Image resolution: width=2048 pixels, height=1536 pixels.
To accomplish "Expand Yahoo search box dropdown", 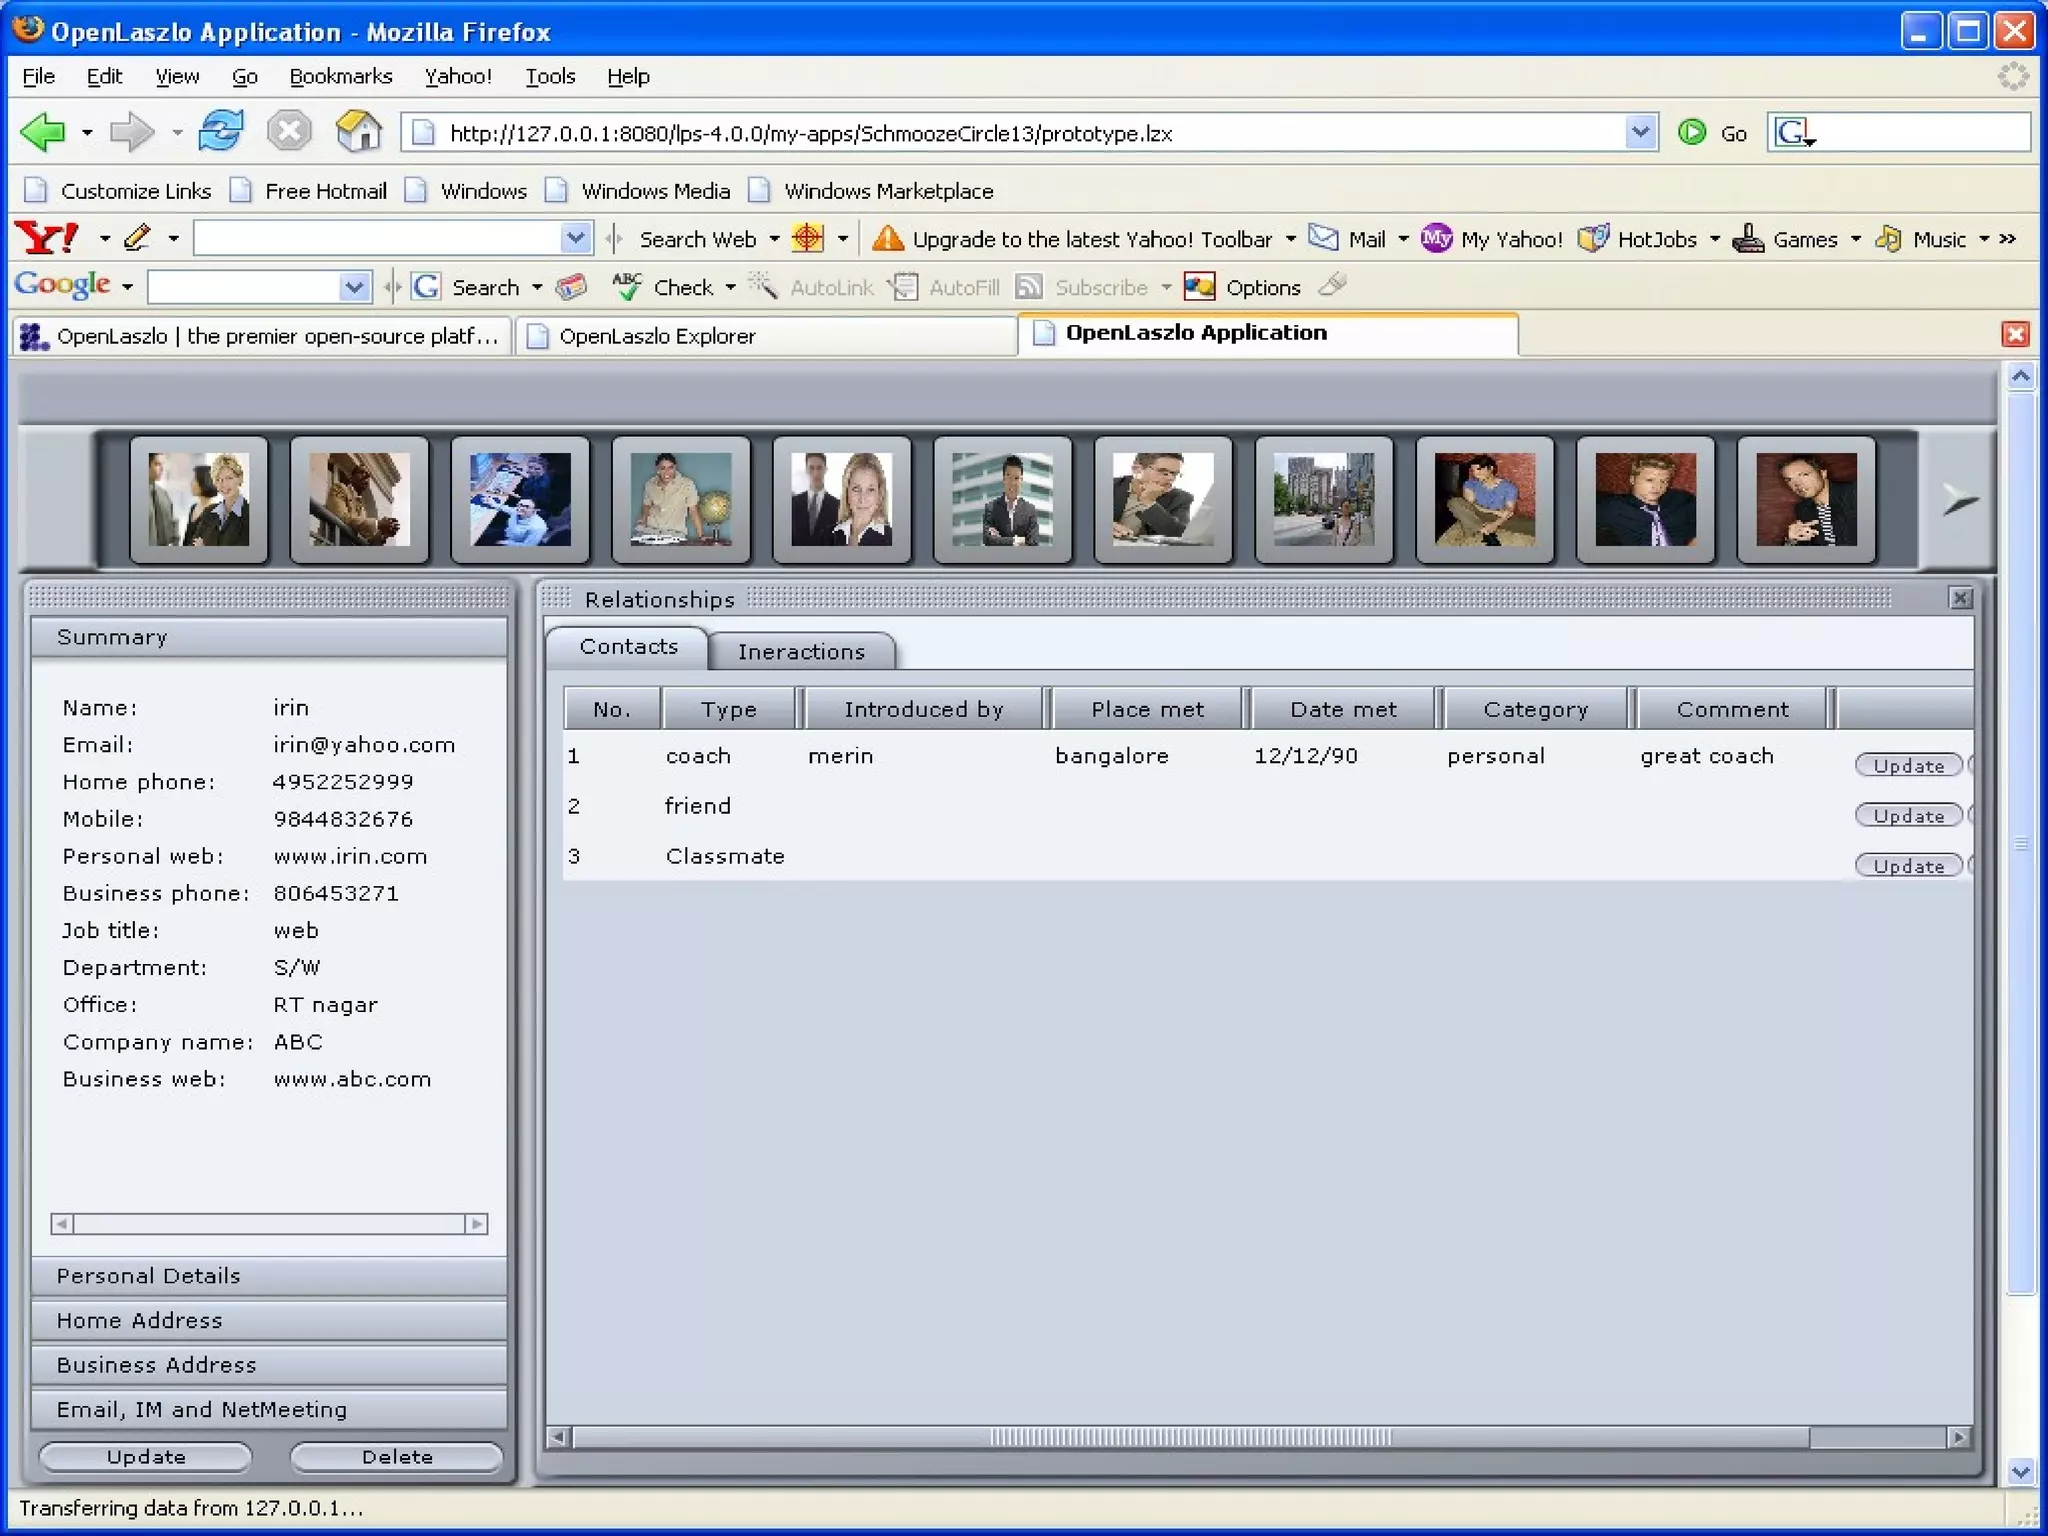I will [575, 239].
